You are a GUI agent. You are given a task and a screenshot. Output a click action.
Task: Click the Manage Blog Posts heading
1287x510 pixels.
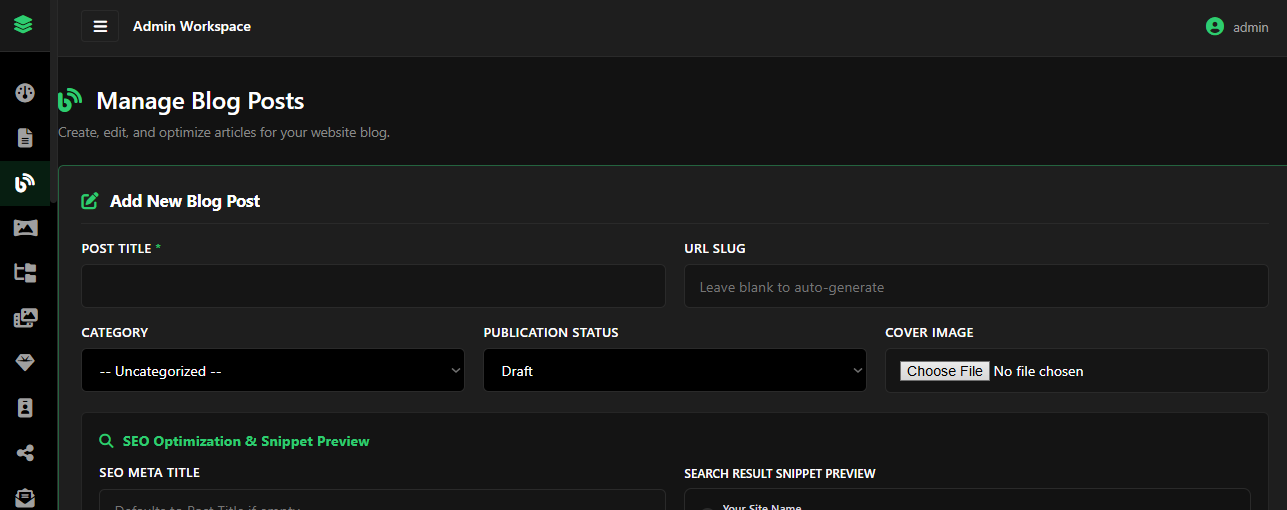coord(200,101)
